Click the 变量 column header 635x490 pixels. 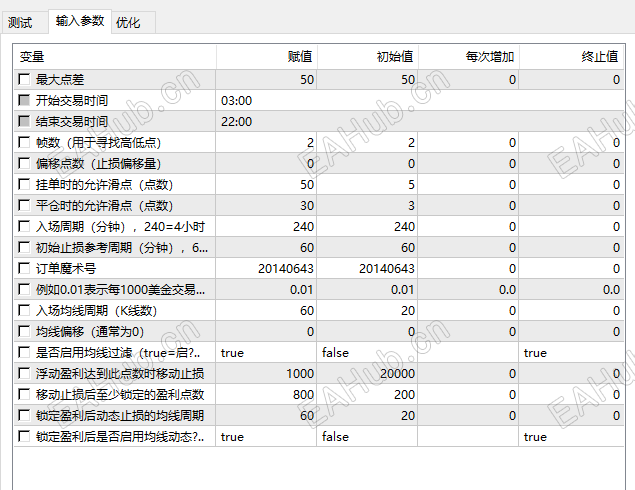point(115,57)
